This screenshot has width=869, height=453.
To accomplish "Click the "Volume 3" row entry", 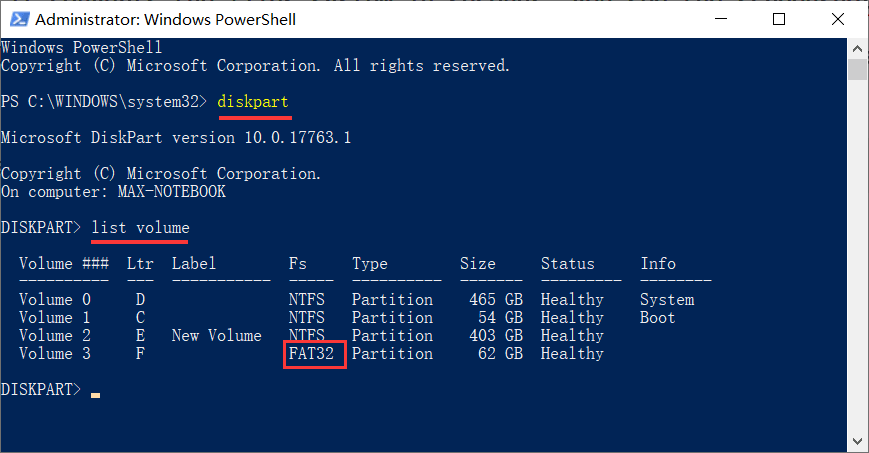I will tap(59, 354).
